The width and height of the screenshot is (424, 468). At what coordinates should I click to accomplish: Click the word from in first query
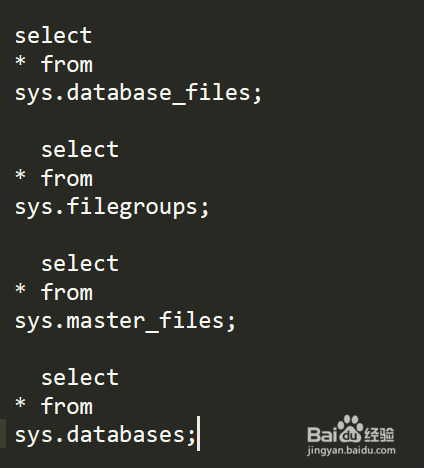click(x=67, y=64)
